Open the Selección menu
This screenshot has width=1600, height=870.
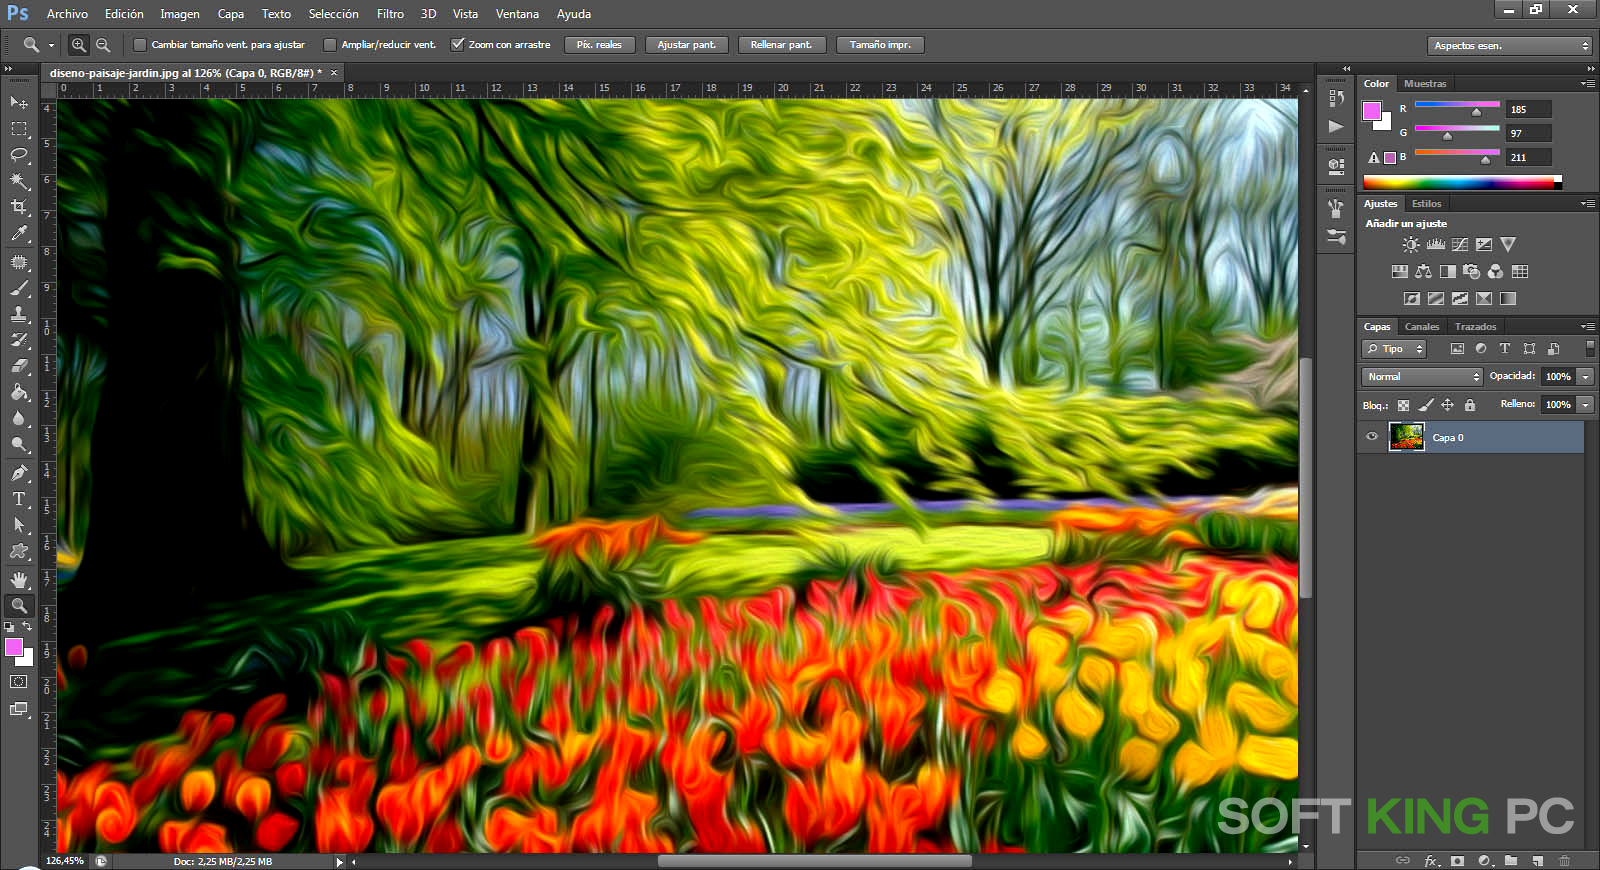pos(333,14)
